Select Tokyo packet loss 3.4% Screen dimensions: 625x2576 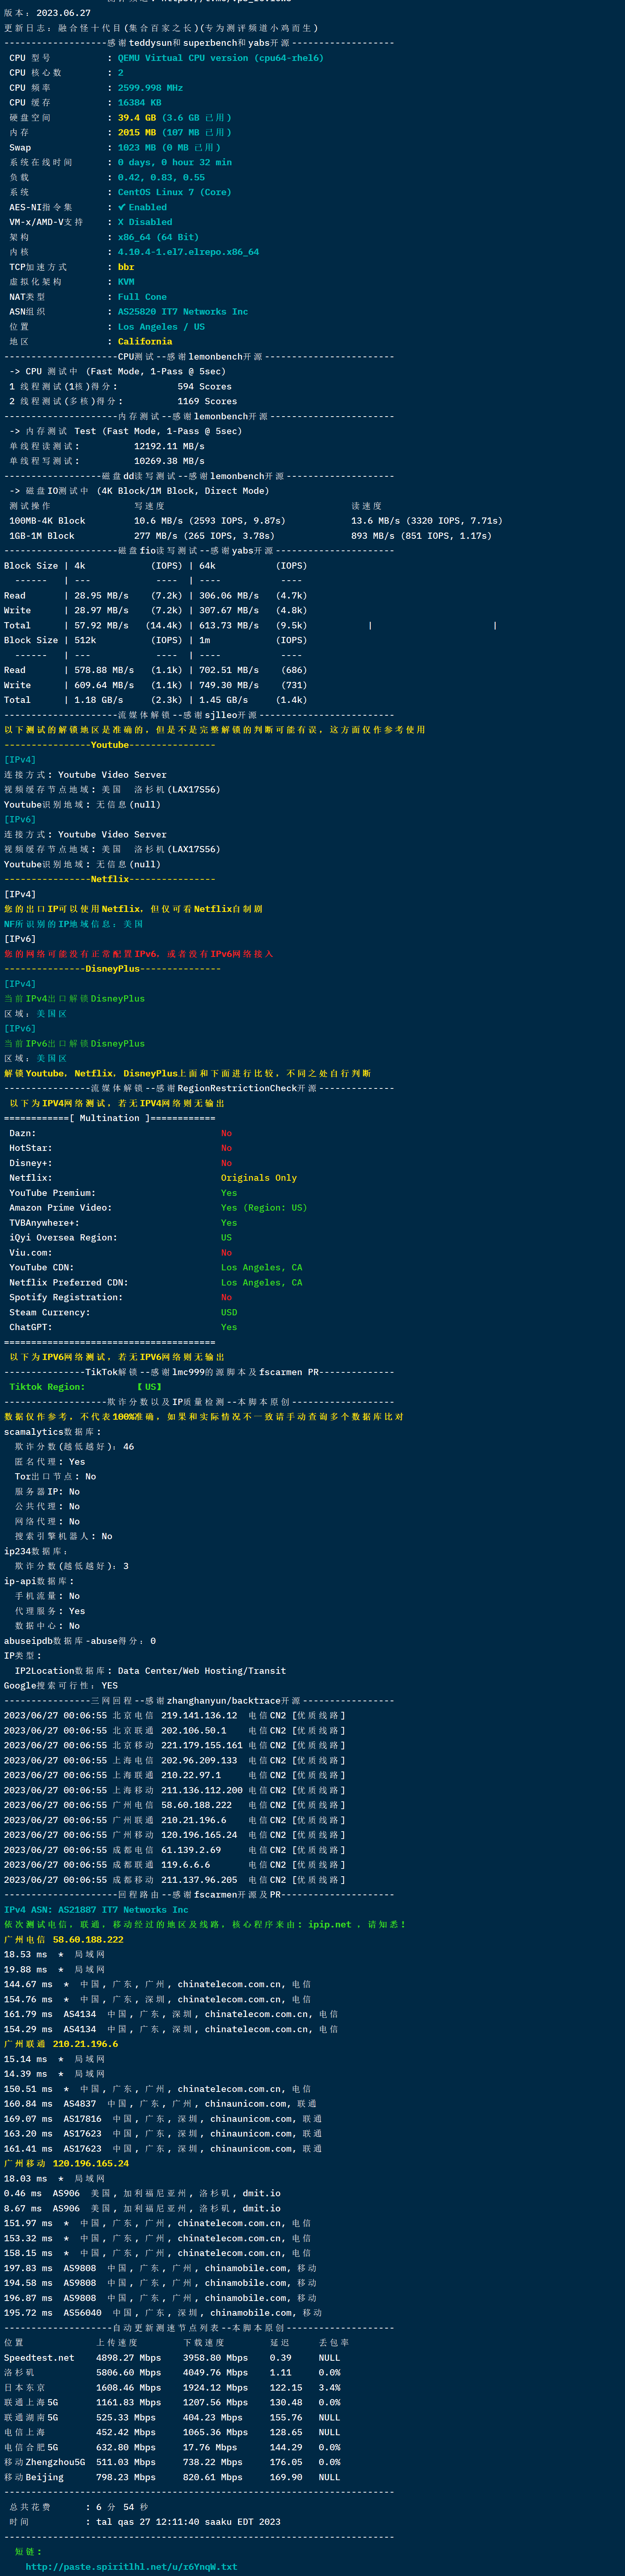(330, 2387)
